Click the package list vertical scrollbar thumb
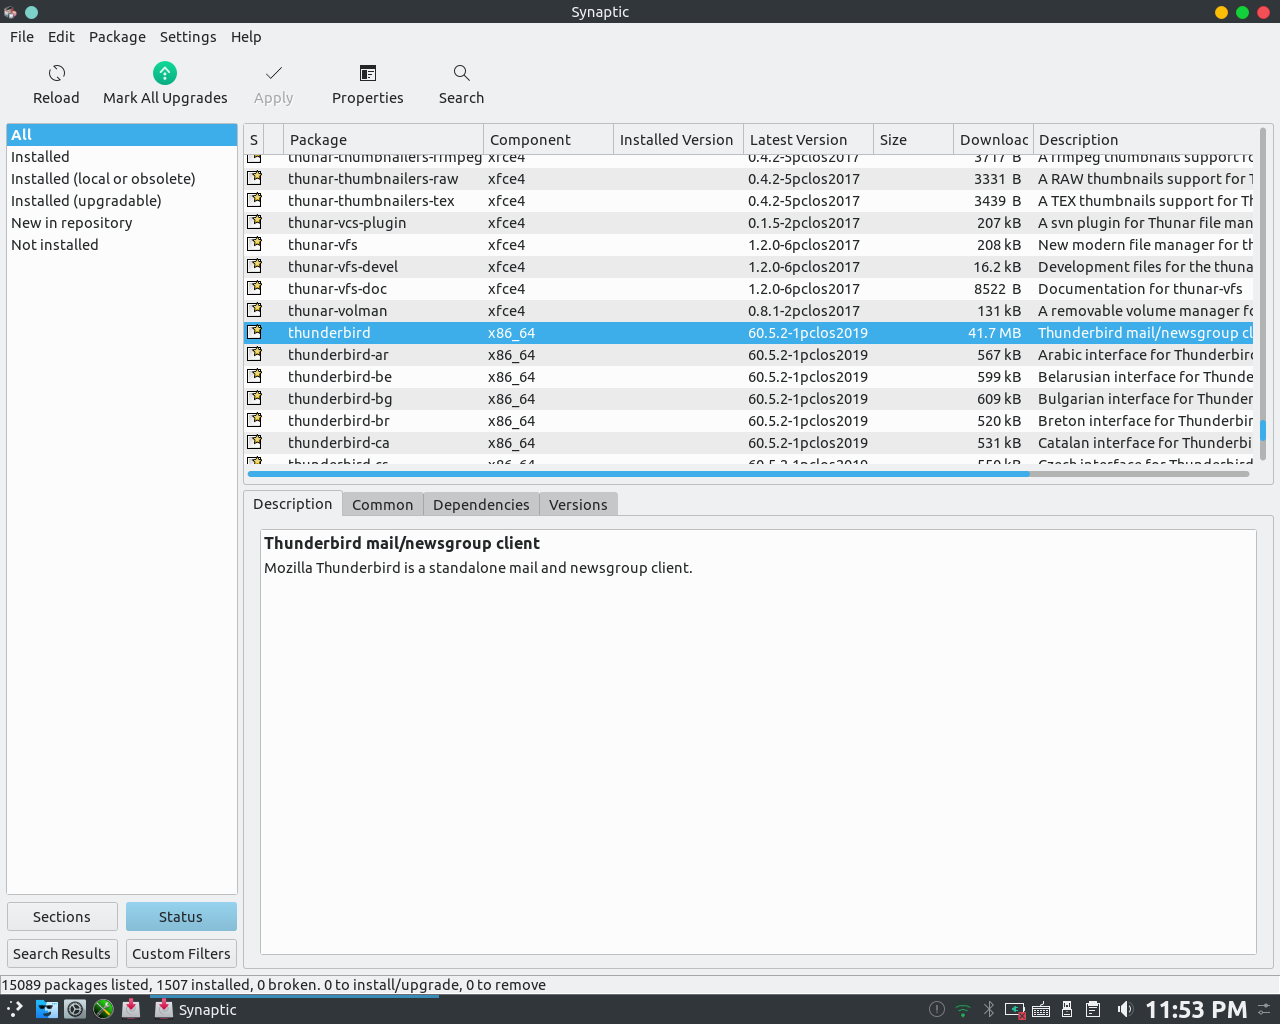The height and width of the screenshot is (1024, 1280). 1263,430
